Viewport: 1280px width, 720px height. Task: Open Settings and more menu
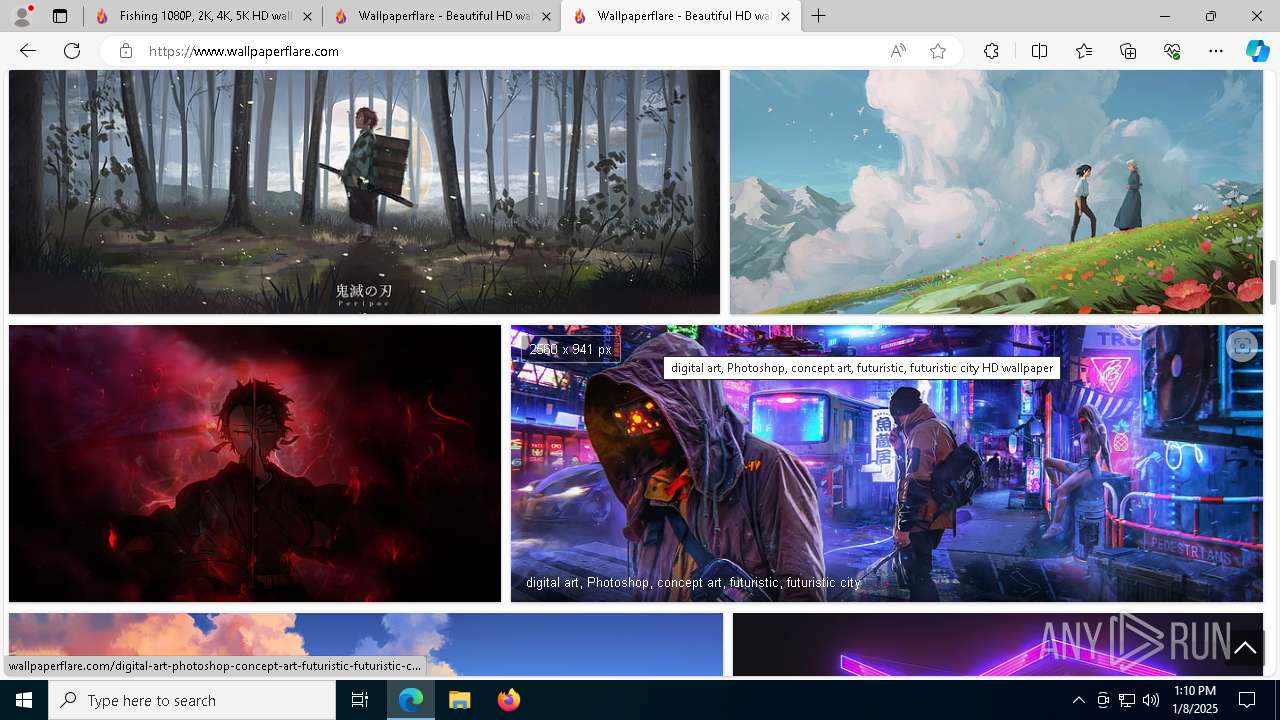1216,51
